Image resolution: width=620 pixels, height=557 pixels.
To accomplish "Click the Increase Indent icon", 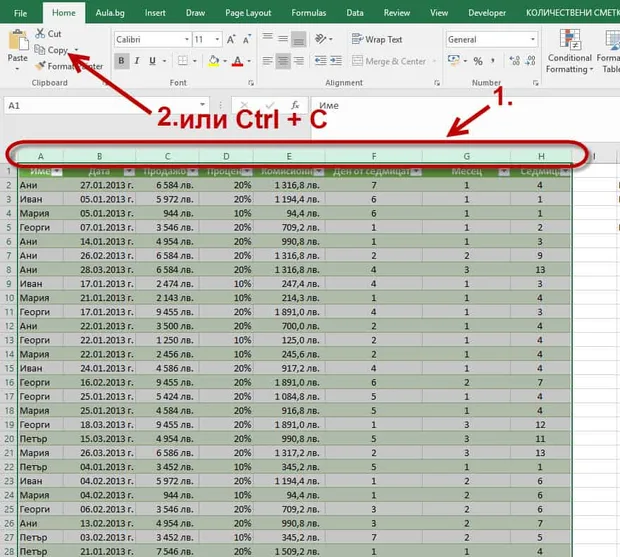I will pos(336,61).
